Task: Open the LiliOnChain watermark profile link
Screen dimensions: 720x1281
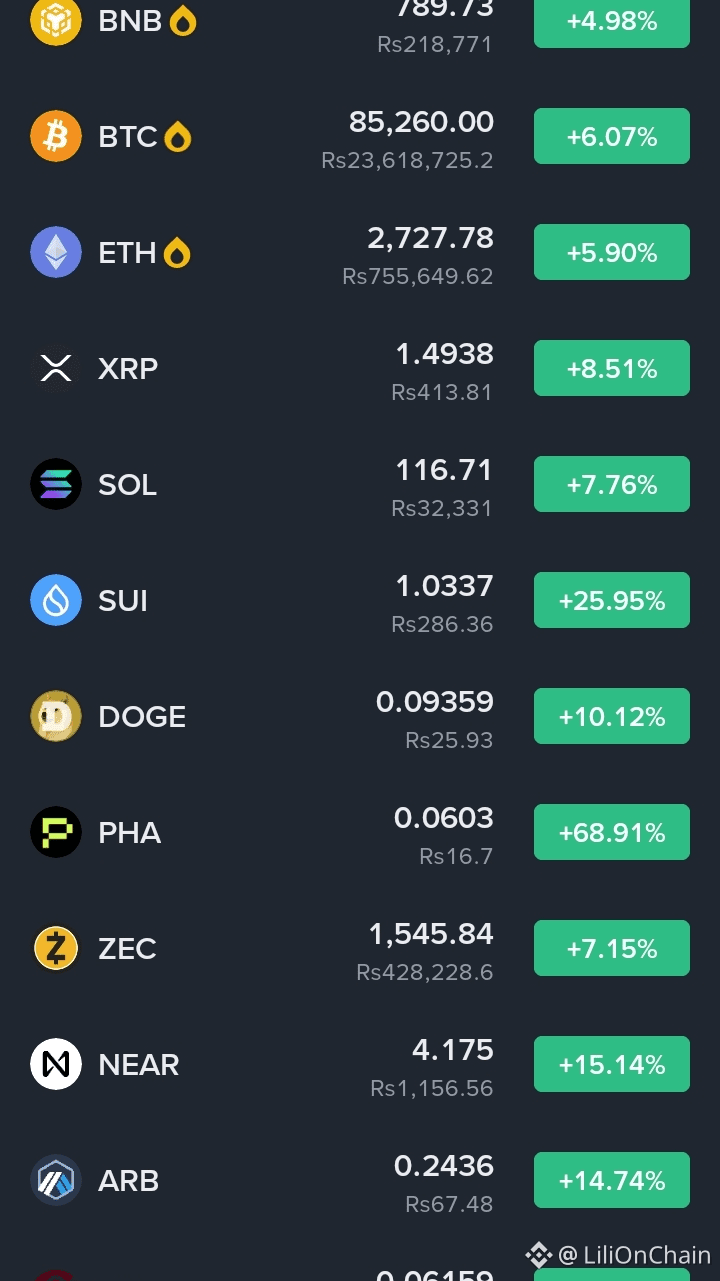Action: click(619, 1254)
